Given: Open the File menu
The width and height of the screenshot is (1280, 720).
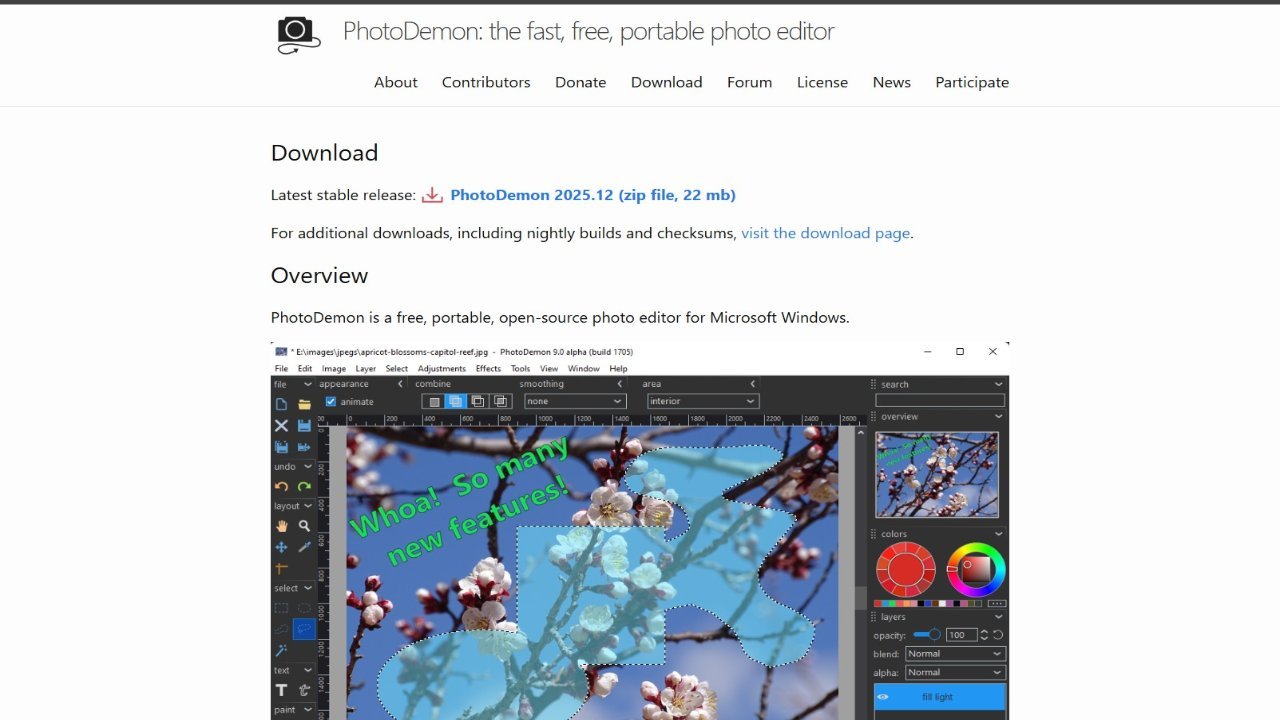Looking at the screenshot, I should 282,369.
